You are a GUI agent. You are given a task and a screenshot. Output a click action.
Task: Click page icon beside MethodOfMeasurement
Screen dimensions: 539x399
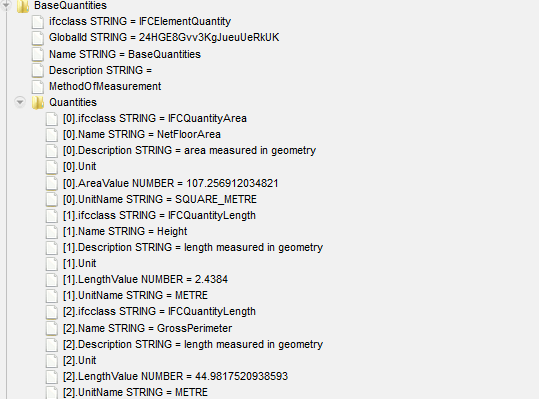tap(37, 87)
